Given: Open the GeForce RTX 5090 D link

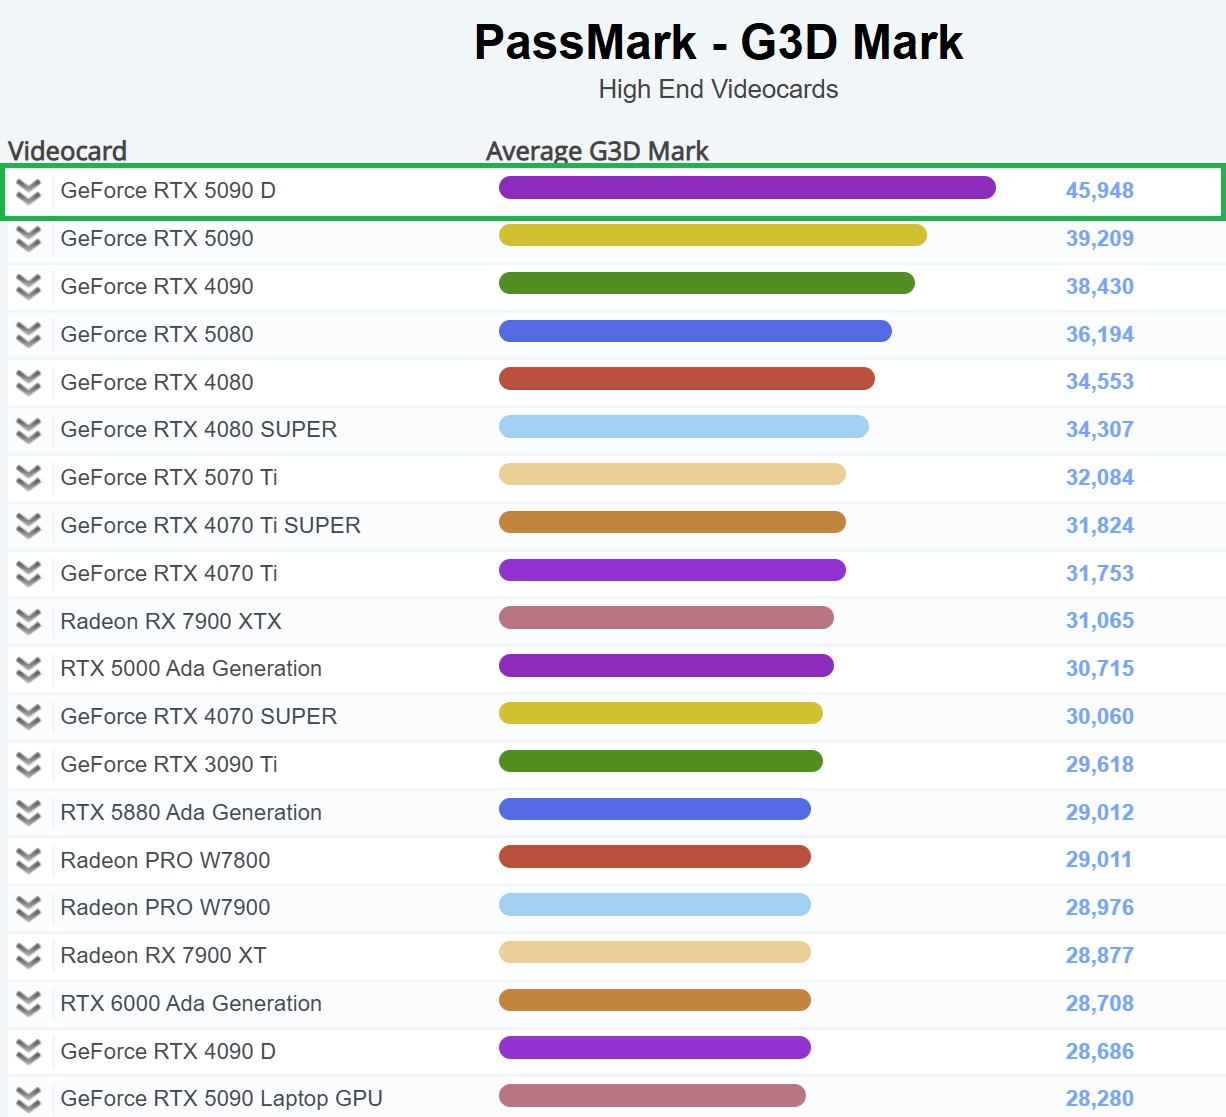Looking at the screenshot, I should pos(168,190).
